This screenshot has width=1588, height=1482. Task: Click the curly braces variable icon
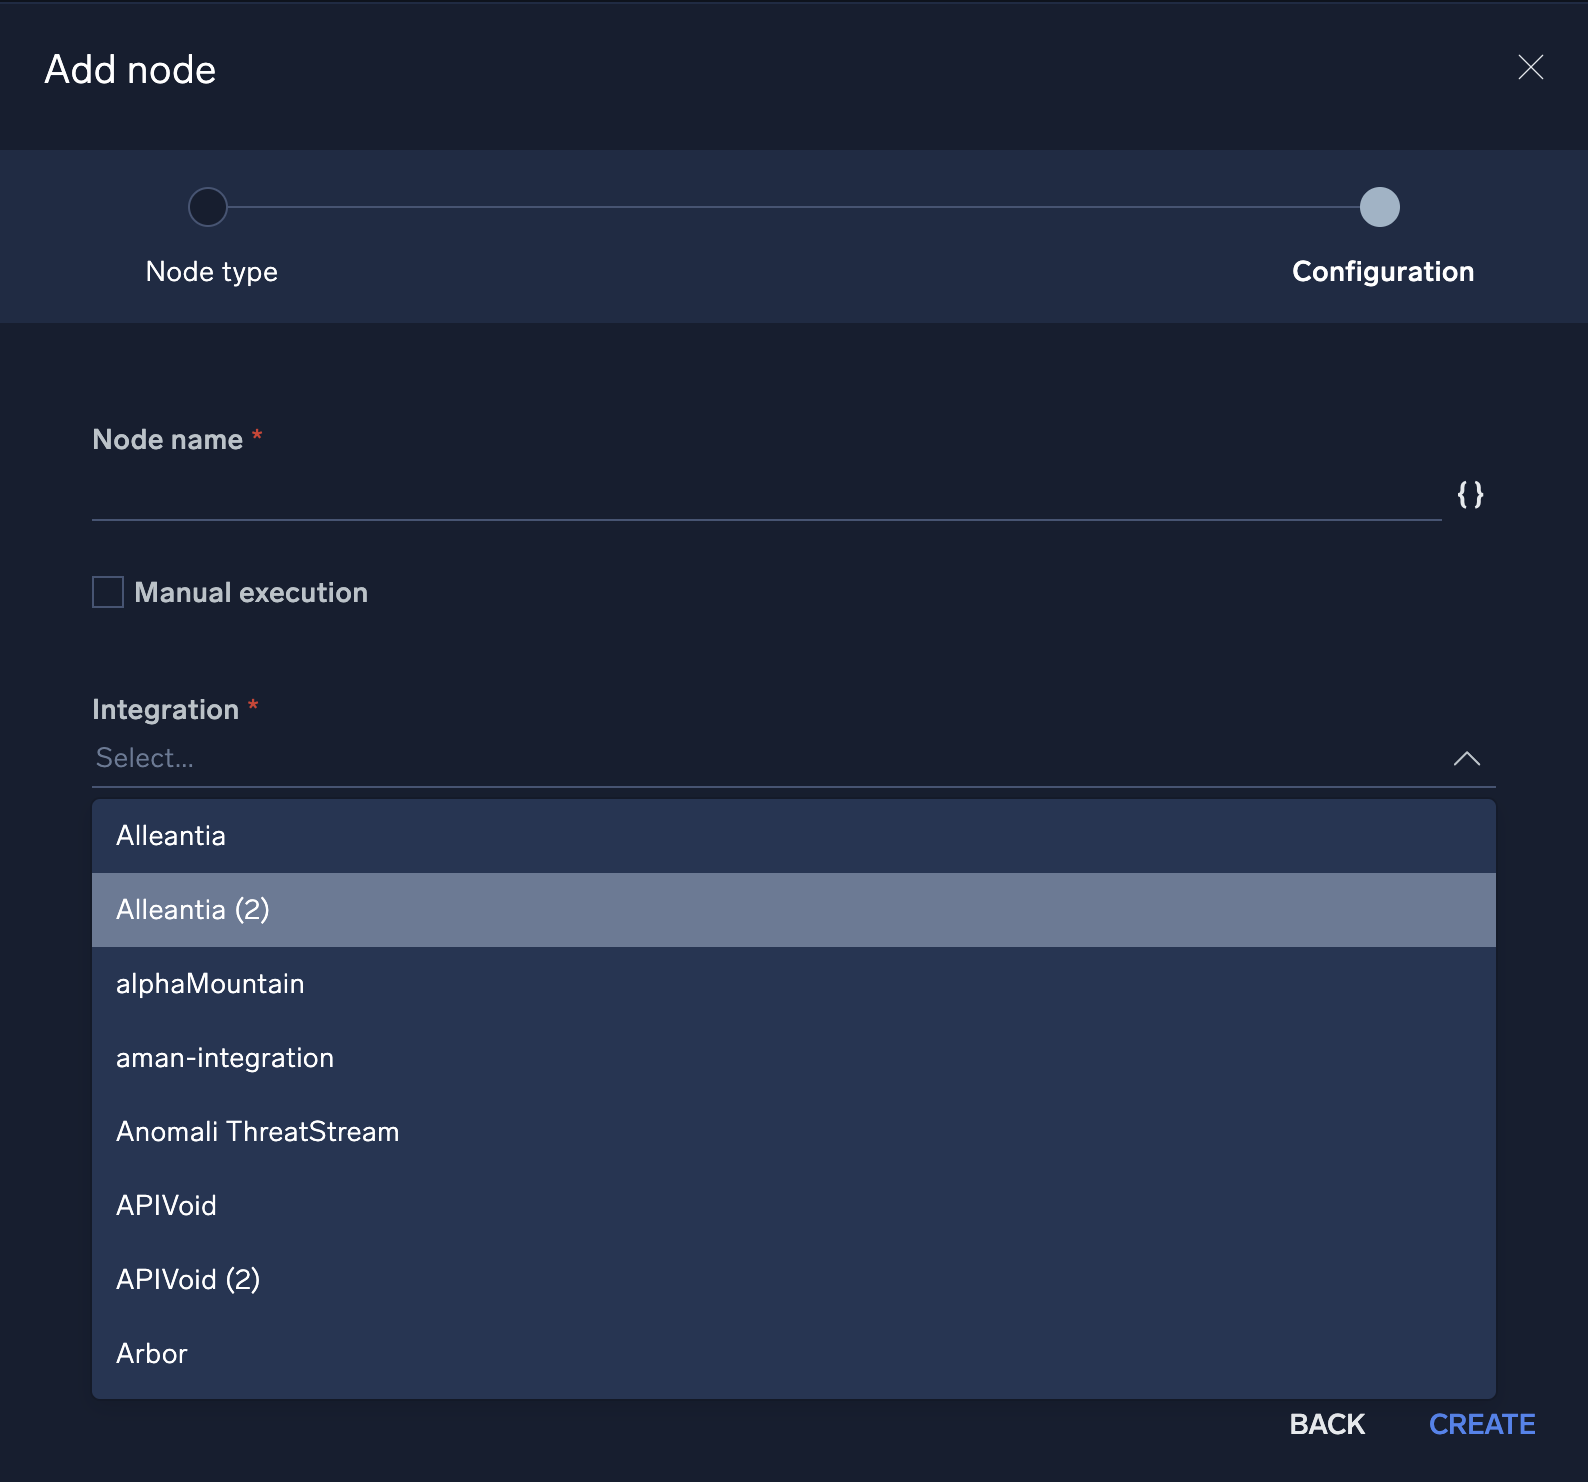point(1469,494)
